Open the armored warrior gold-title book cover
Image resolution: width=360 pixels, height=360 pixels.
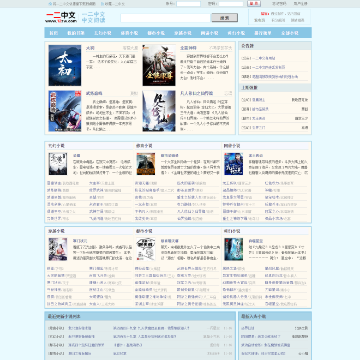pyautogui.click(x=159, y=66)
